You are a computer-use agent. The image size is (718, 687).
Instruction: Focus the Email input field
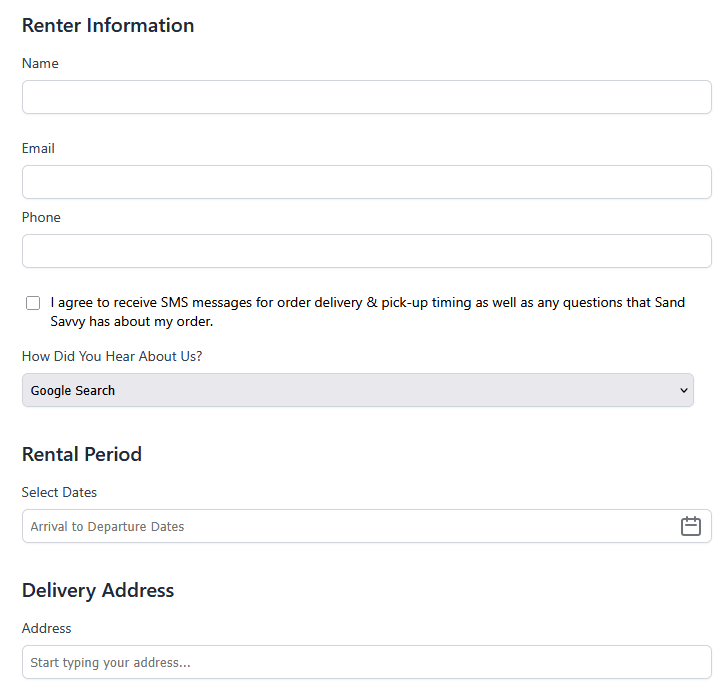coord(366,182)
